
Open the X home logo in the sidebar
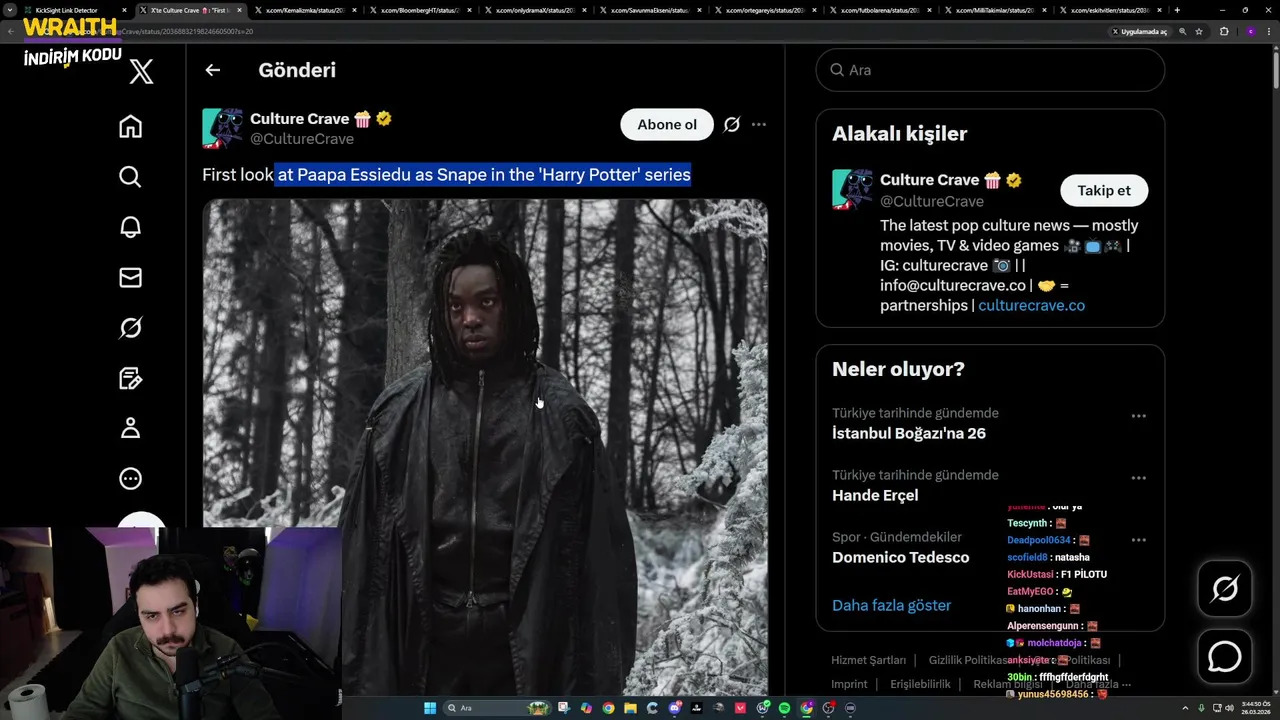pos(141,70)
